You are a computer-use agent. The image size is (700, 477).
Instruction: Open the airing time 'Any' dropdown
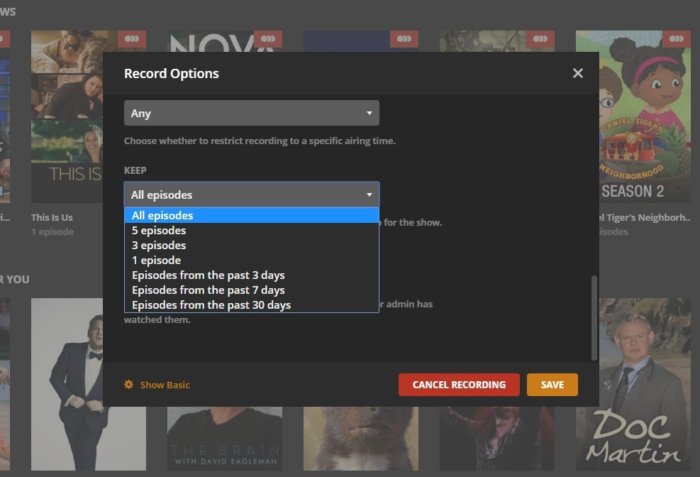251,113
